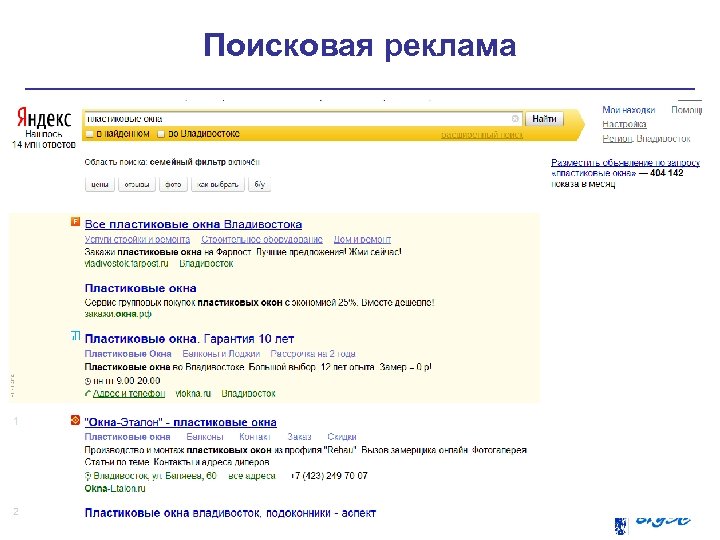
Task: Enable the 'в найденном' checkbox
Action: coord(90,134)
